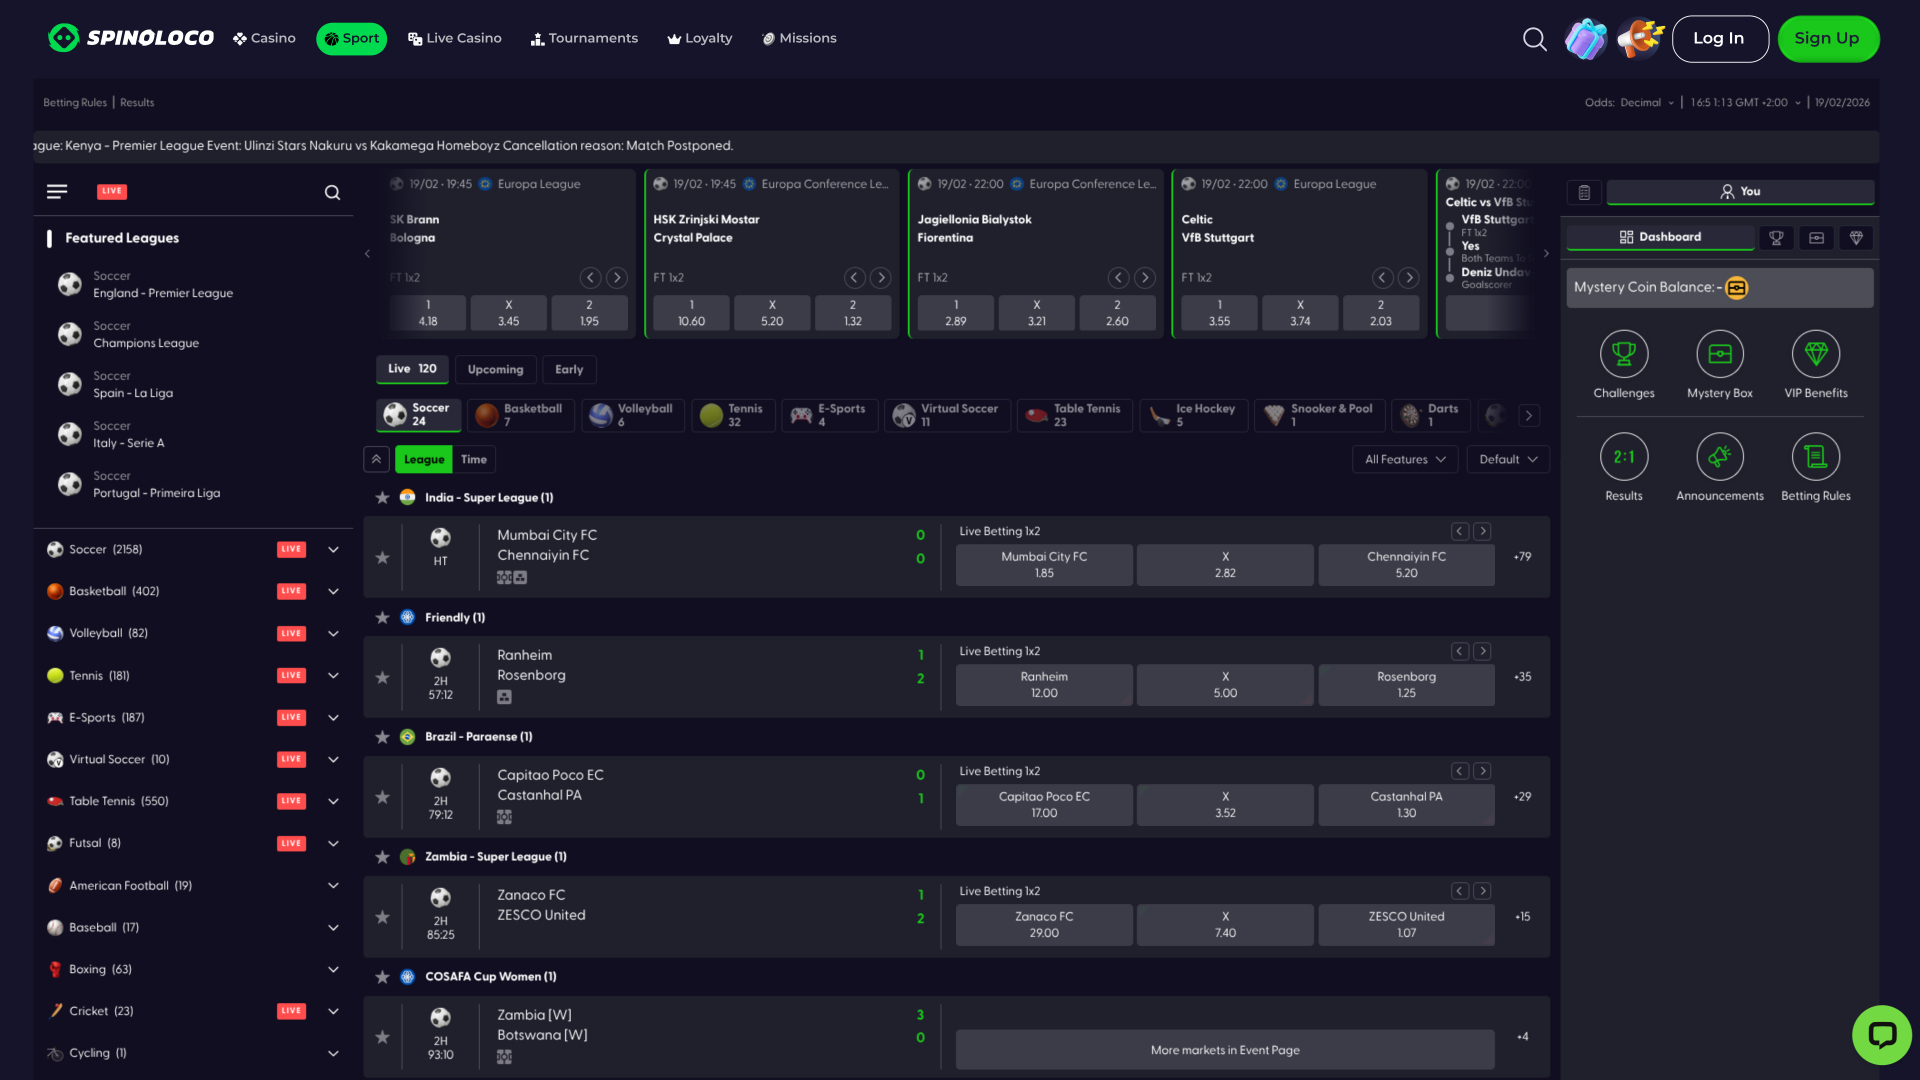The image size is (1920, 1080).
Task: Open the bet slip clipboard icon
Action: click(1584, 192)
